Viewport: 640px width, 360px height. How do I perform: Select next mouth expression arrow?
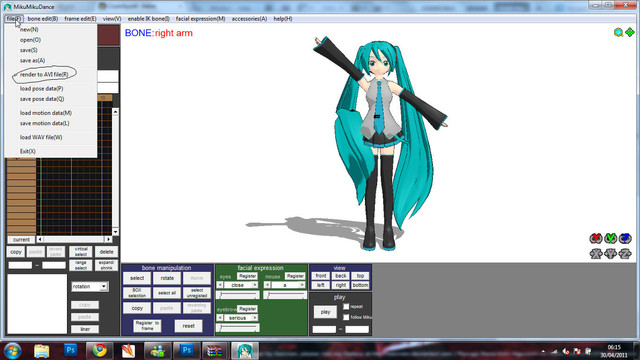[302, 285]
